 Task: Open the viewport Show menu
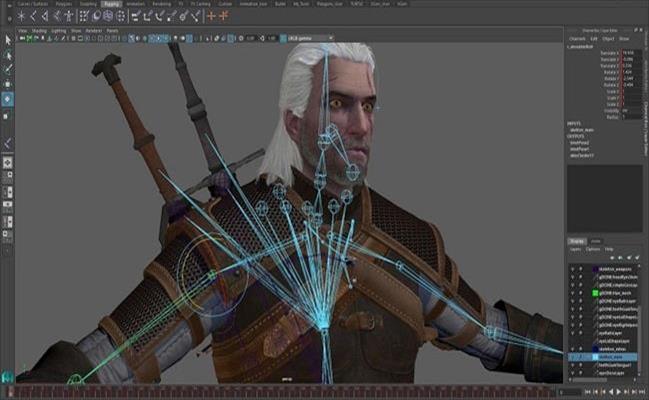(x=76, y=31)
